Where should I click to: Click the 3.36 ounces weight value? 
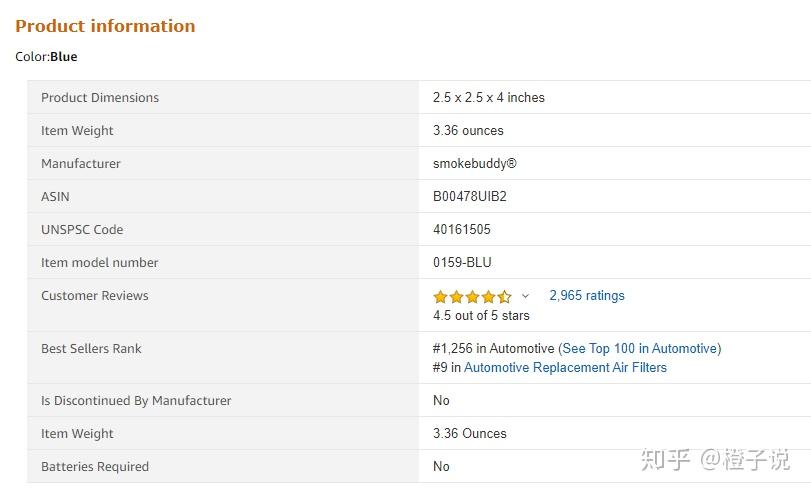click(468, 130)
